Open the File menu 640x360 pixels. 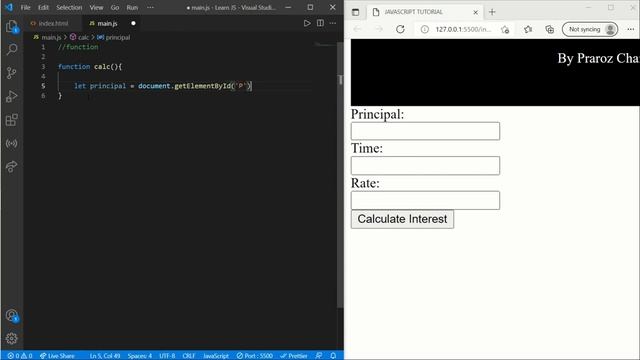coord(25,7)
